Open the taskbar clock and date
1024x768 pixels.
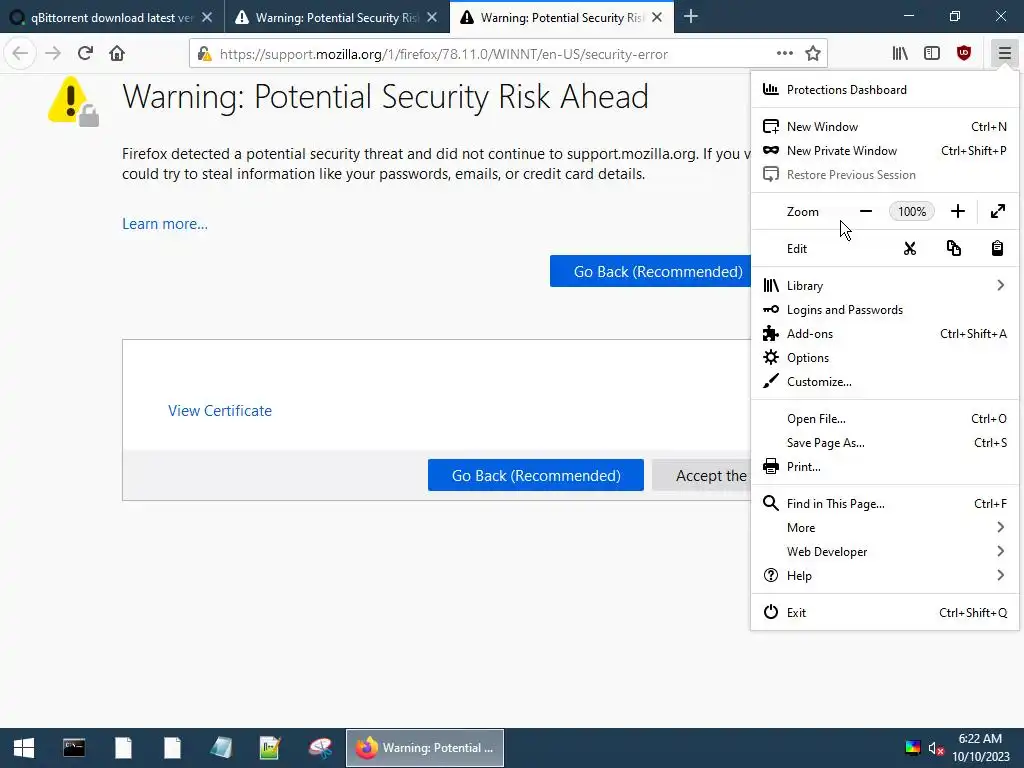(980, 748)
